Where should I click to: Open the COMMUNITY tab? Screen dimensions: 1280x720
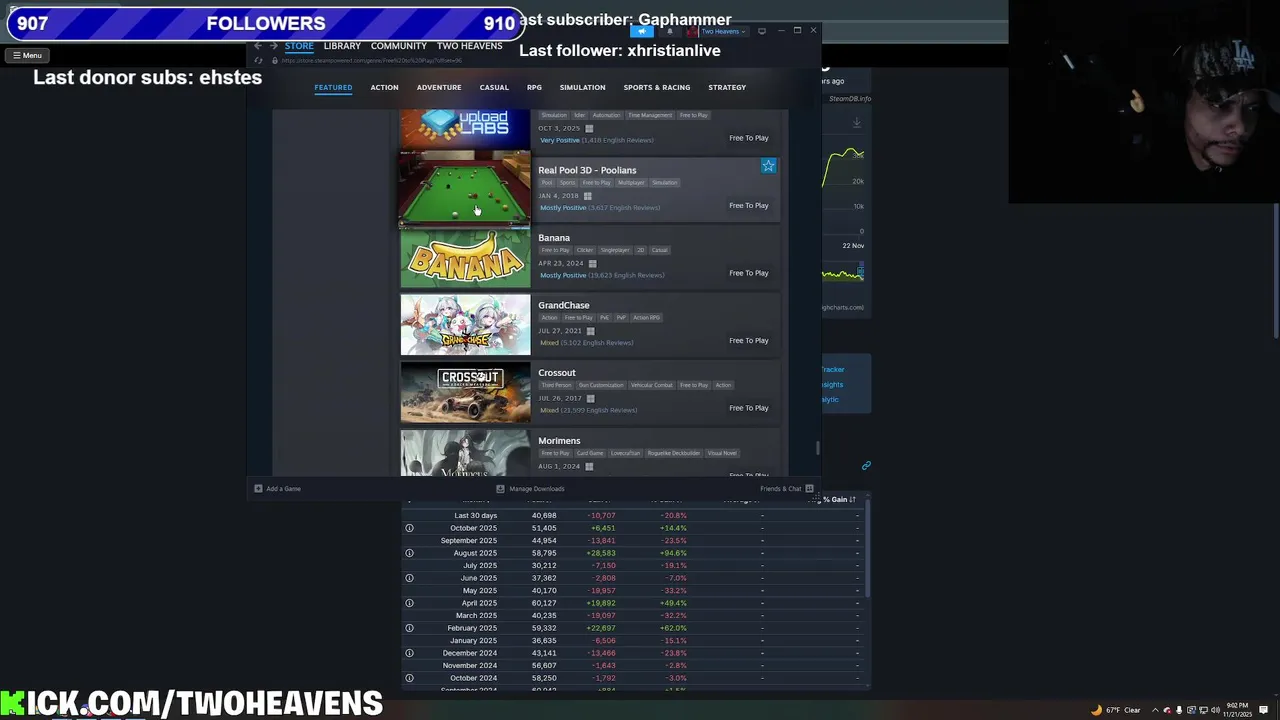click(x=399, y=46)
